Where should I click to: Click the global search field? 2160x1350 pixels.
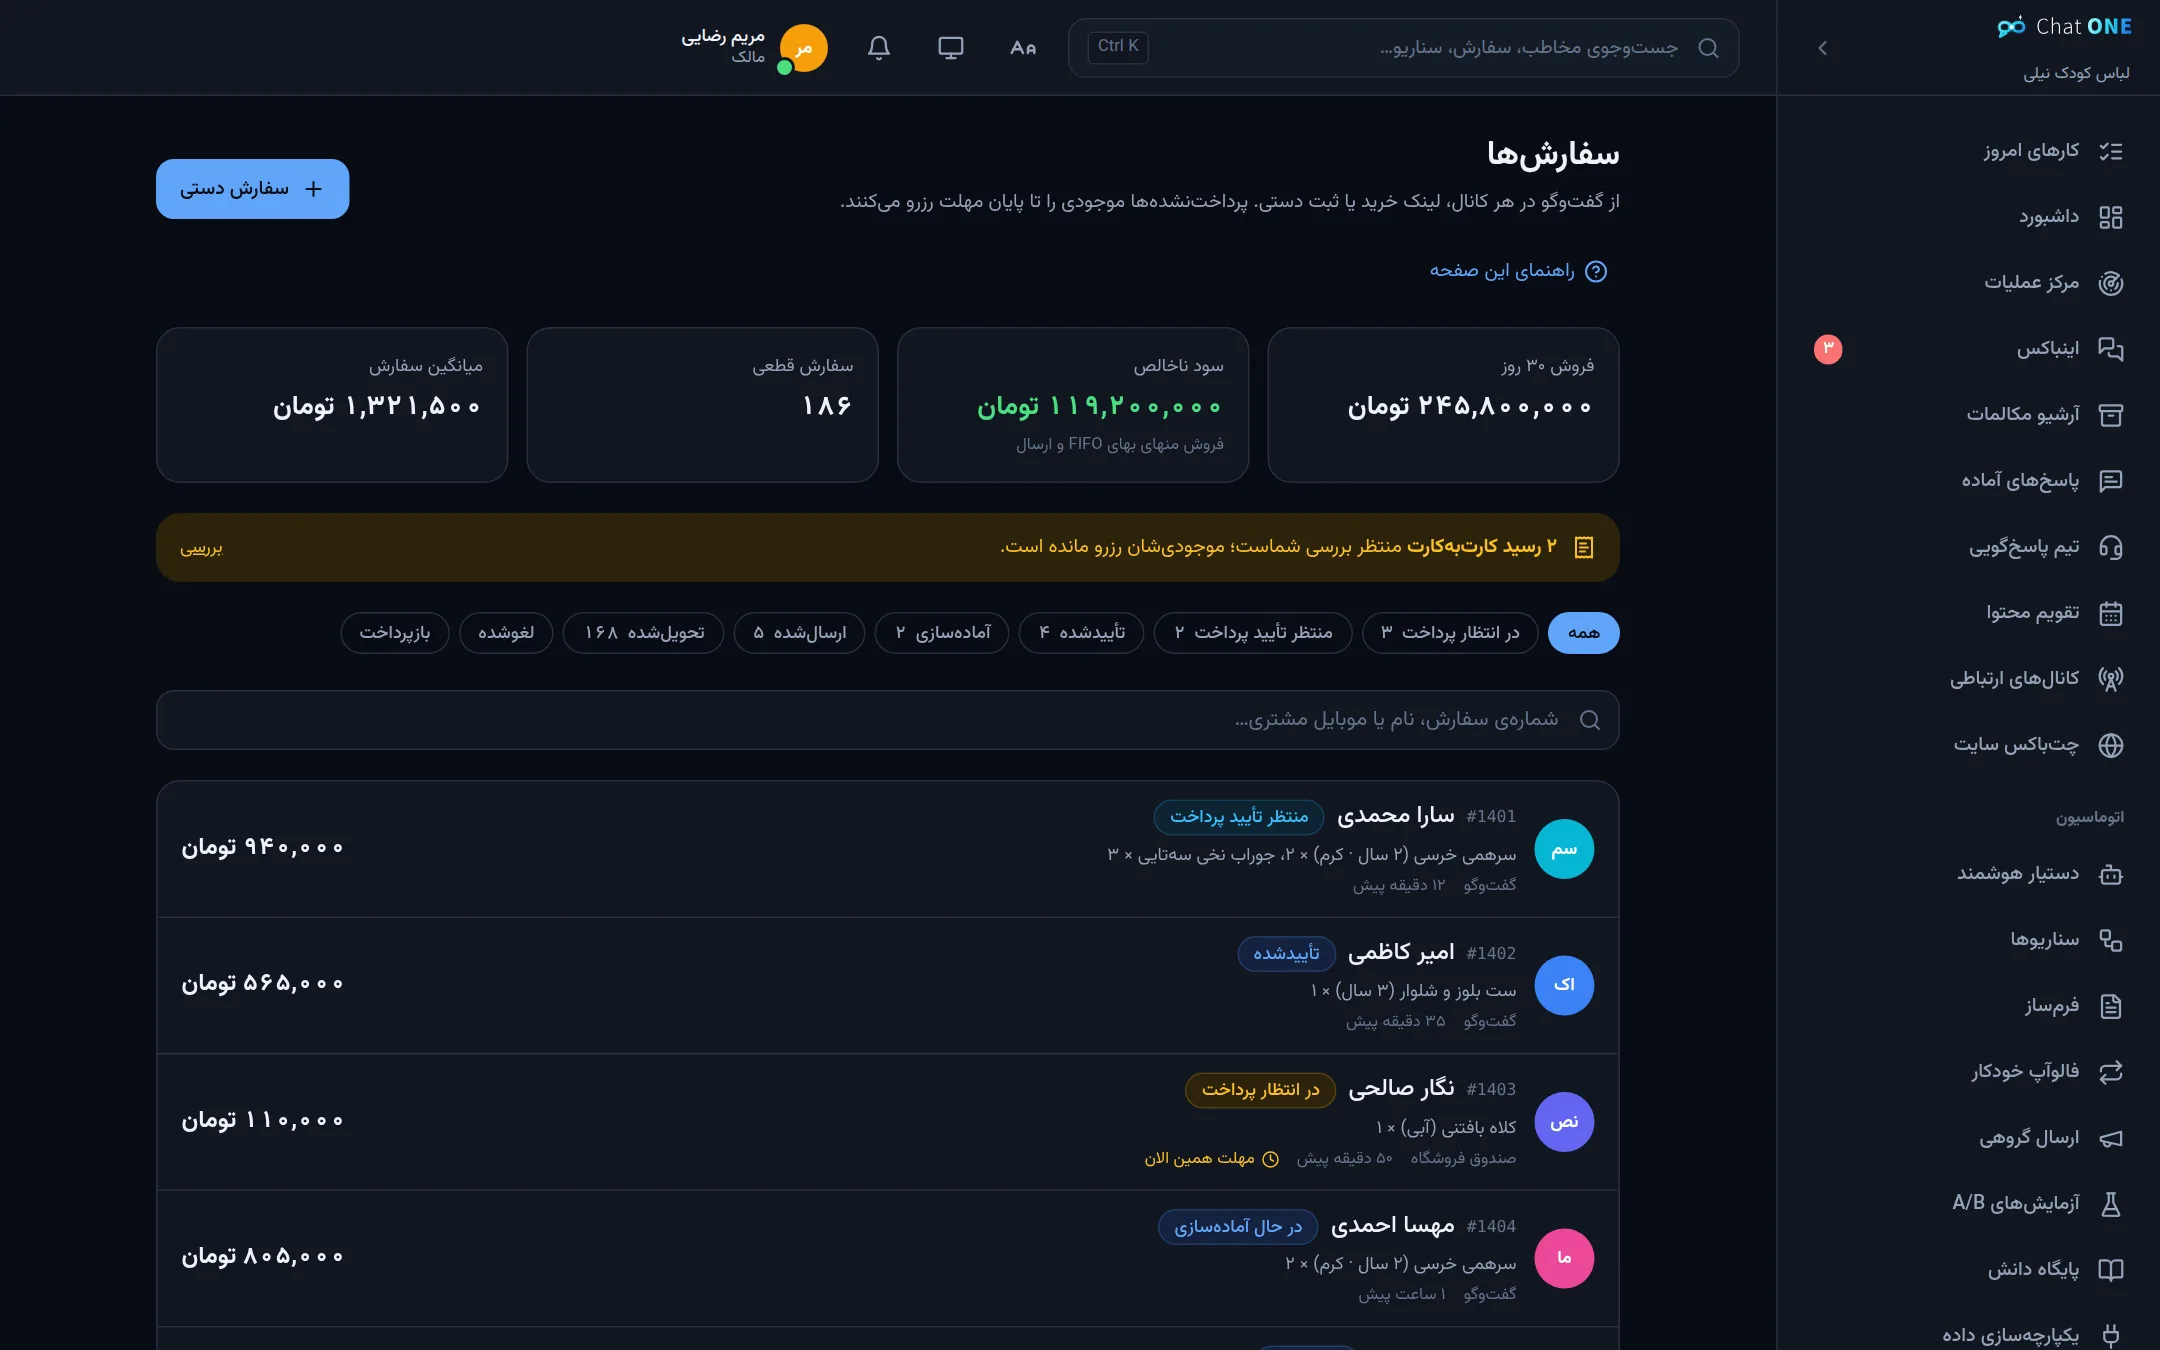coord(1403,48)
